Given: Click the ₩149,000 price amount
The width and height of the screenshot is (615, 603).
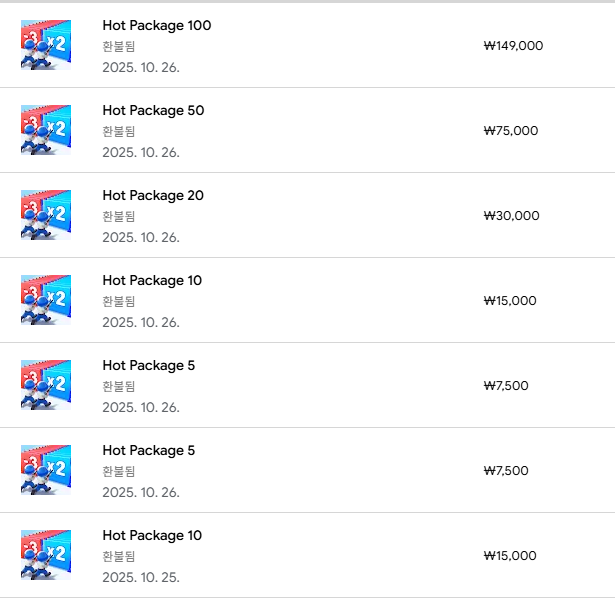Looking at the screenshot, I should point(513,45).
